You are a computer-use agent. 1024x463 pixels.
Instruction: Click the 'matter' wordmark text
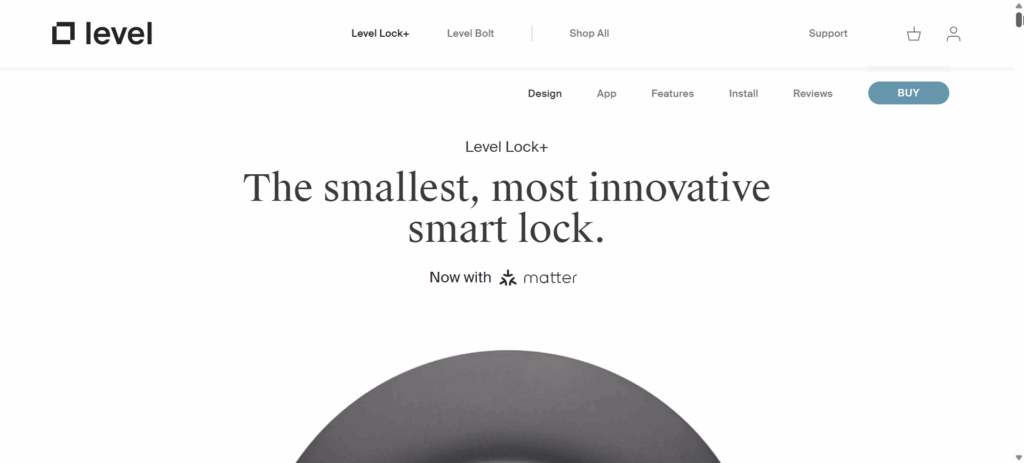click(x=550, y=278)
